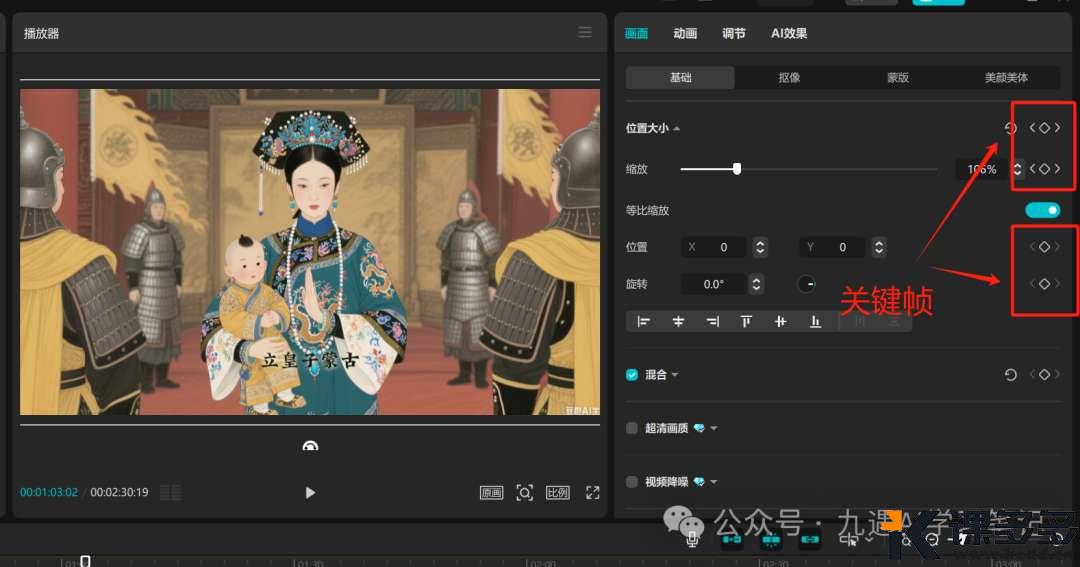Enable the 视频降噪 checkbox
Viewport: 1080px width, 567px height.
pyautogui.click(x=632, y=482)
